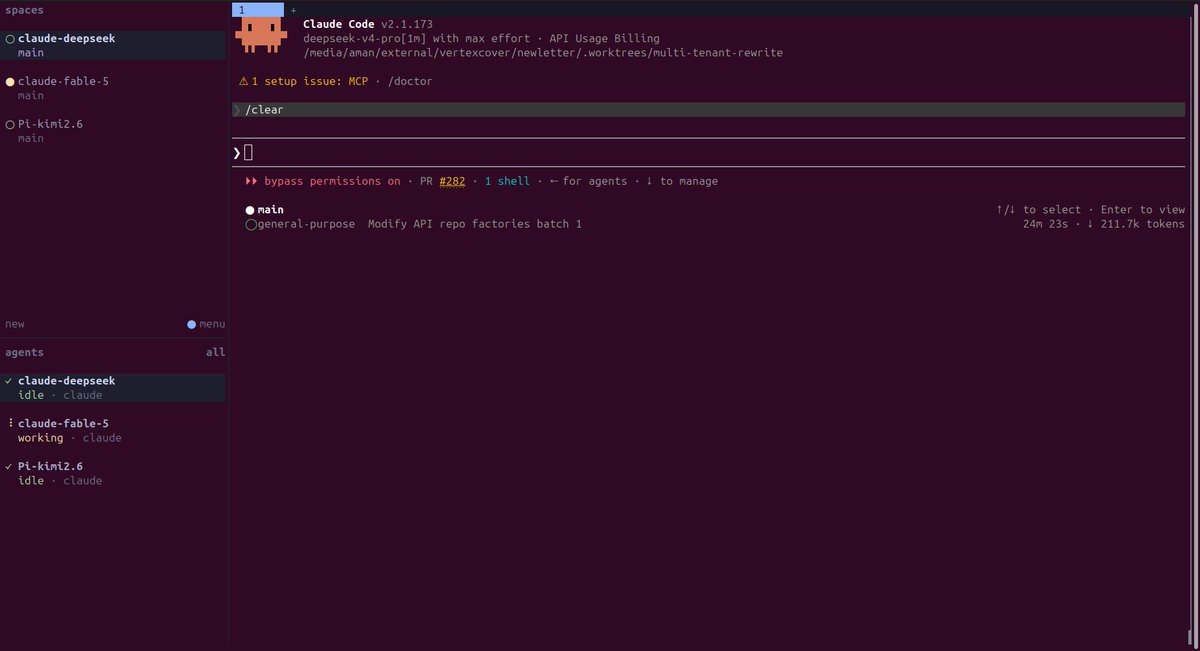
Task: Click the worktree path text in header
Action: (x=543, y=53)
